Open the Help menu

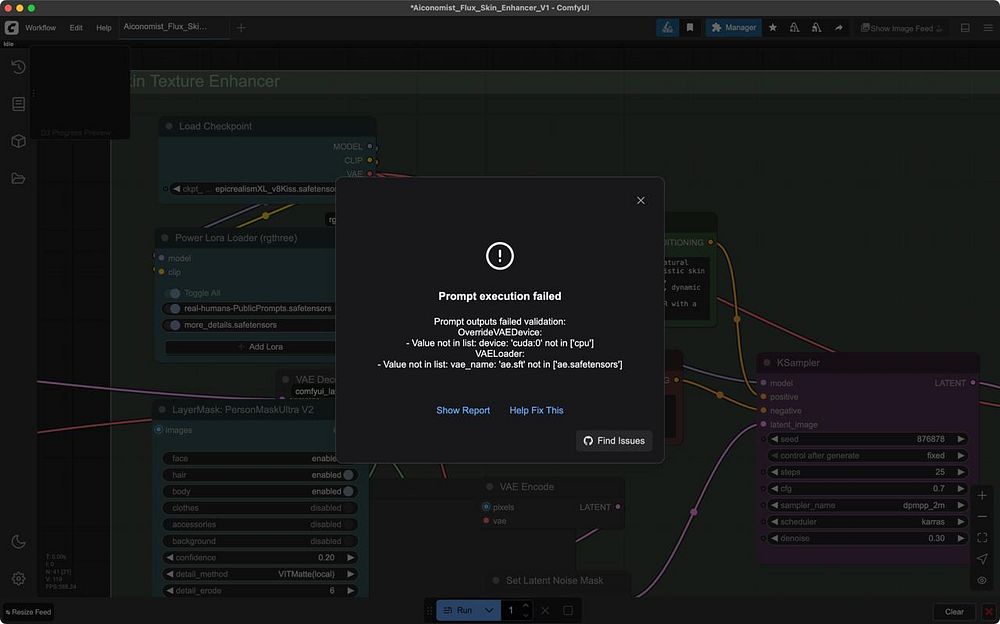pos(103,28)
